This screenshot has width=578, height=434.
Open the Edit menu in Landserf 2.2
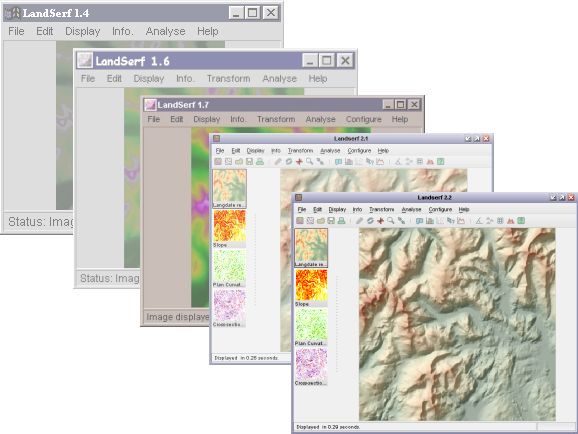point(317,209)
